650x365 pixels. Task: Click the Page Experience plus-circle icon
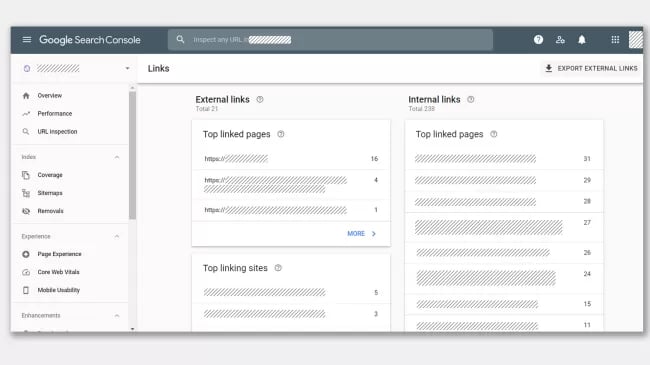(x=26, y=254)
